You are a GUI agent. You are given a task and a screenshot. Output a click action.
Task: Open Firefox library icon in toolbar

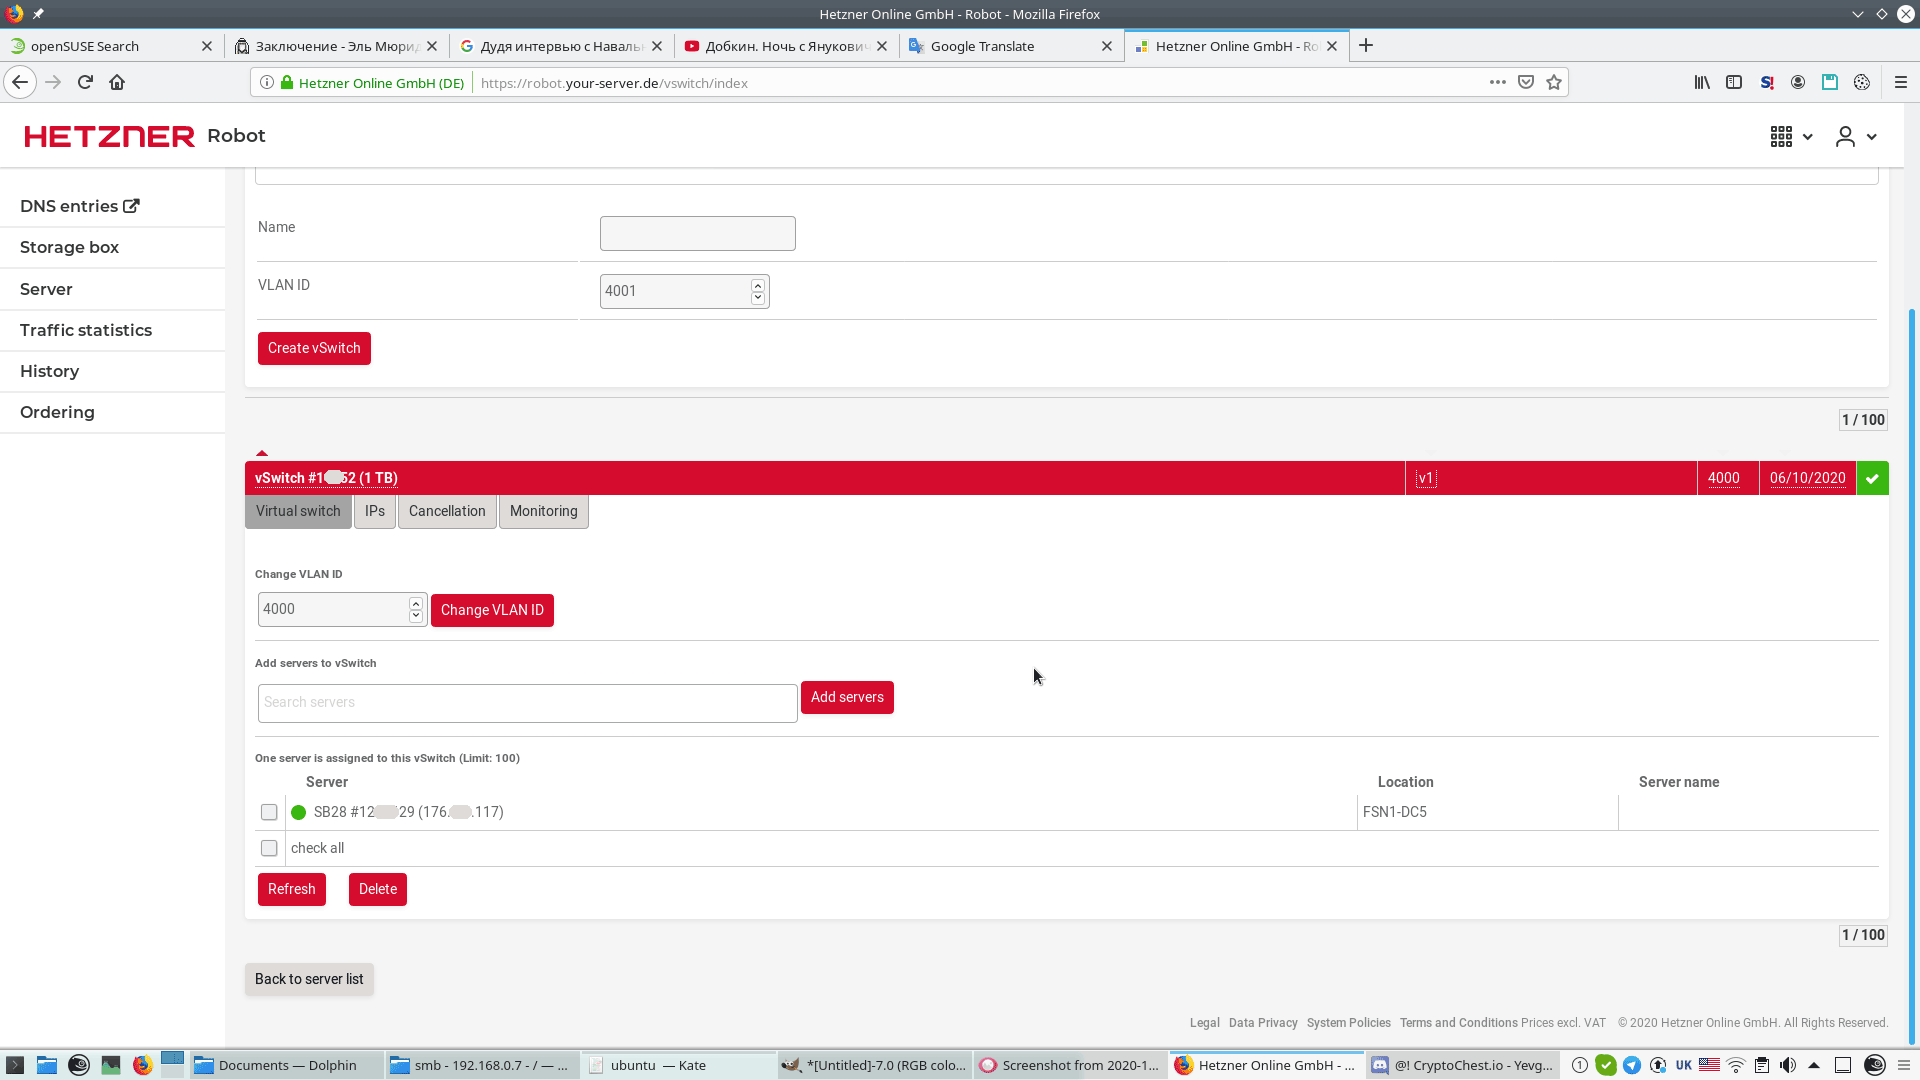coord(1702,83)
